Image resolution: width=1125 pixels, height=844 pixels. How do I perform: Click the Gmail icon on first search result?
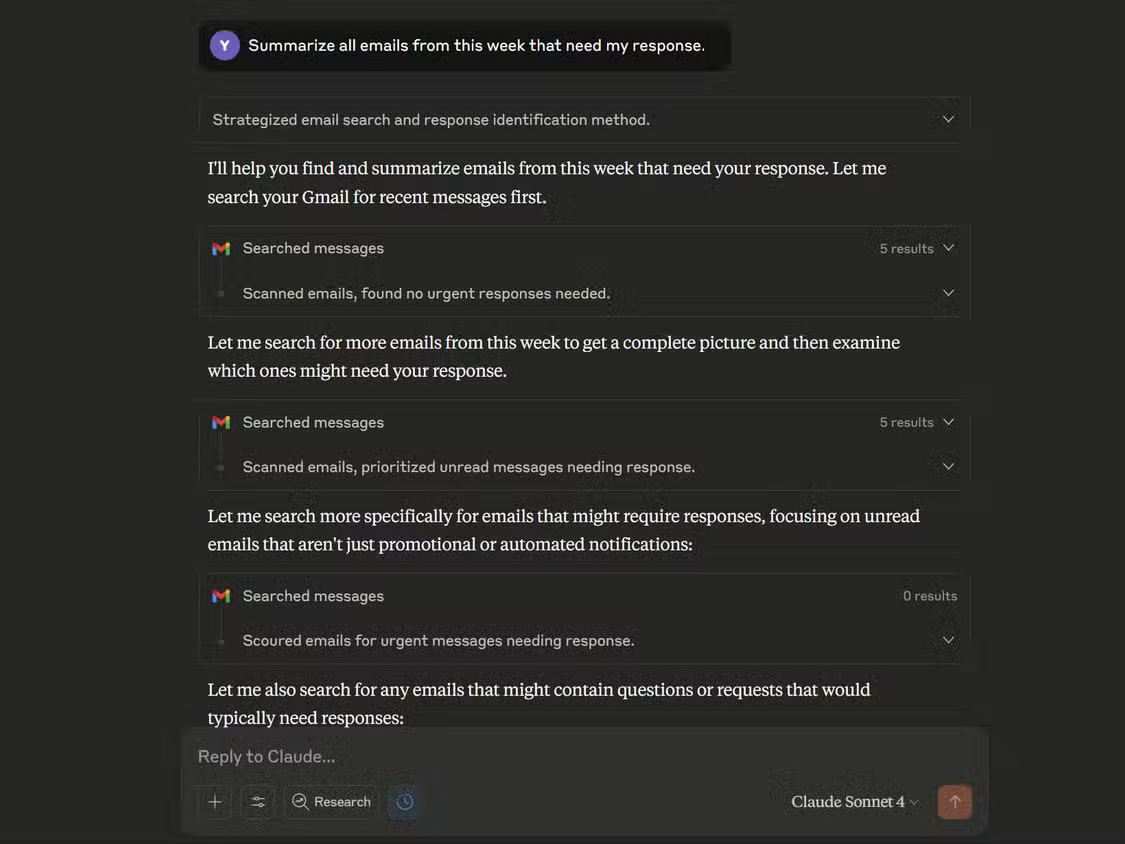coord(221,248)
